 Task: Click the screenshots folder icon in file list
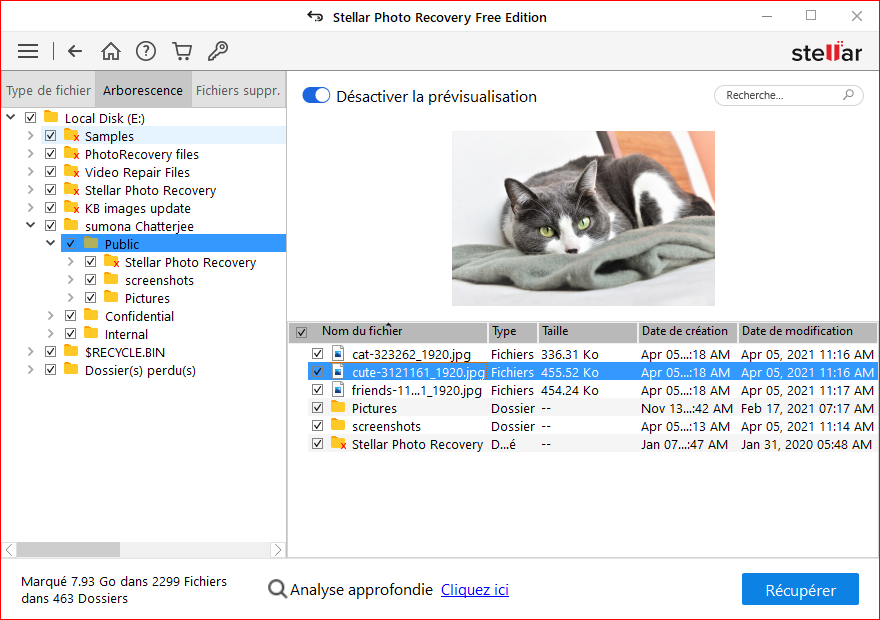(x=338, y=425)
